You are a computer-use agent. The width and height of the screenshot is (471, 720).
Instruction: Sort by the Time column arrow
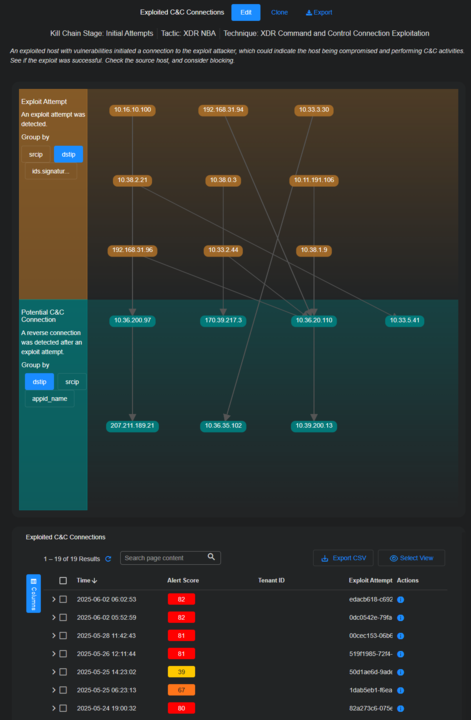95,581
